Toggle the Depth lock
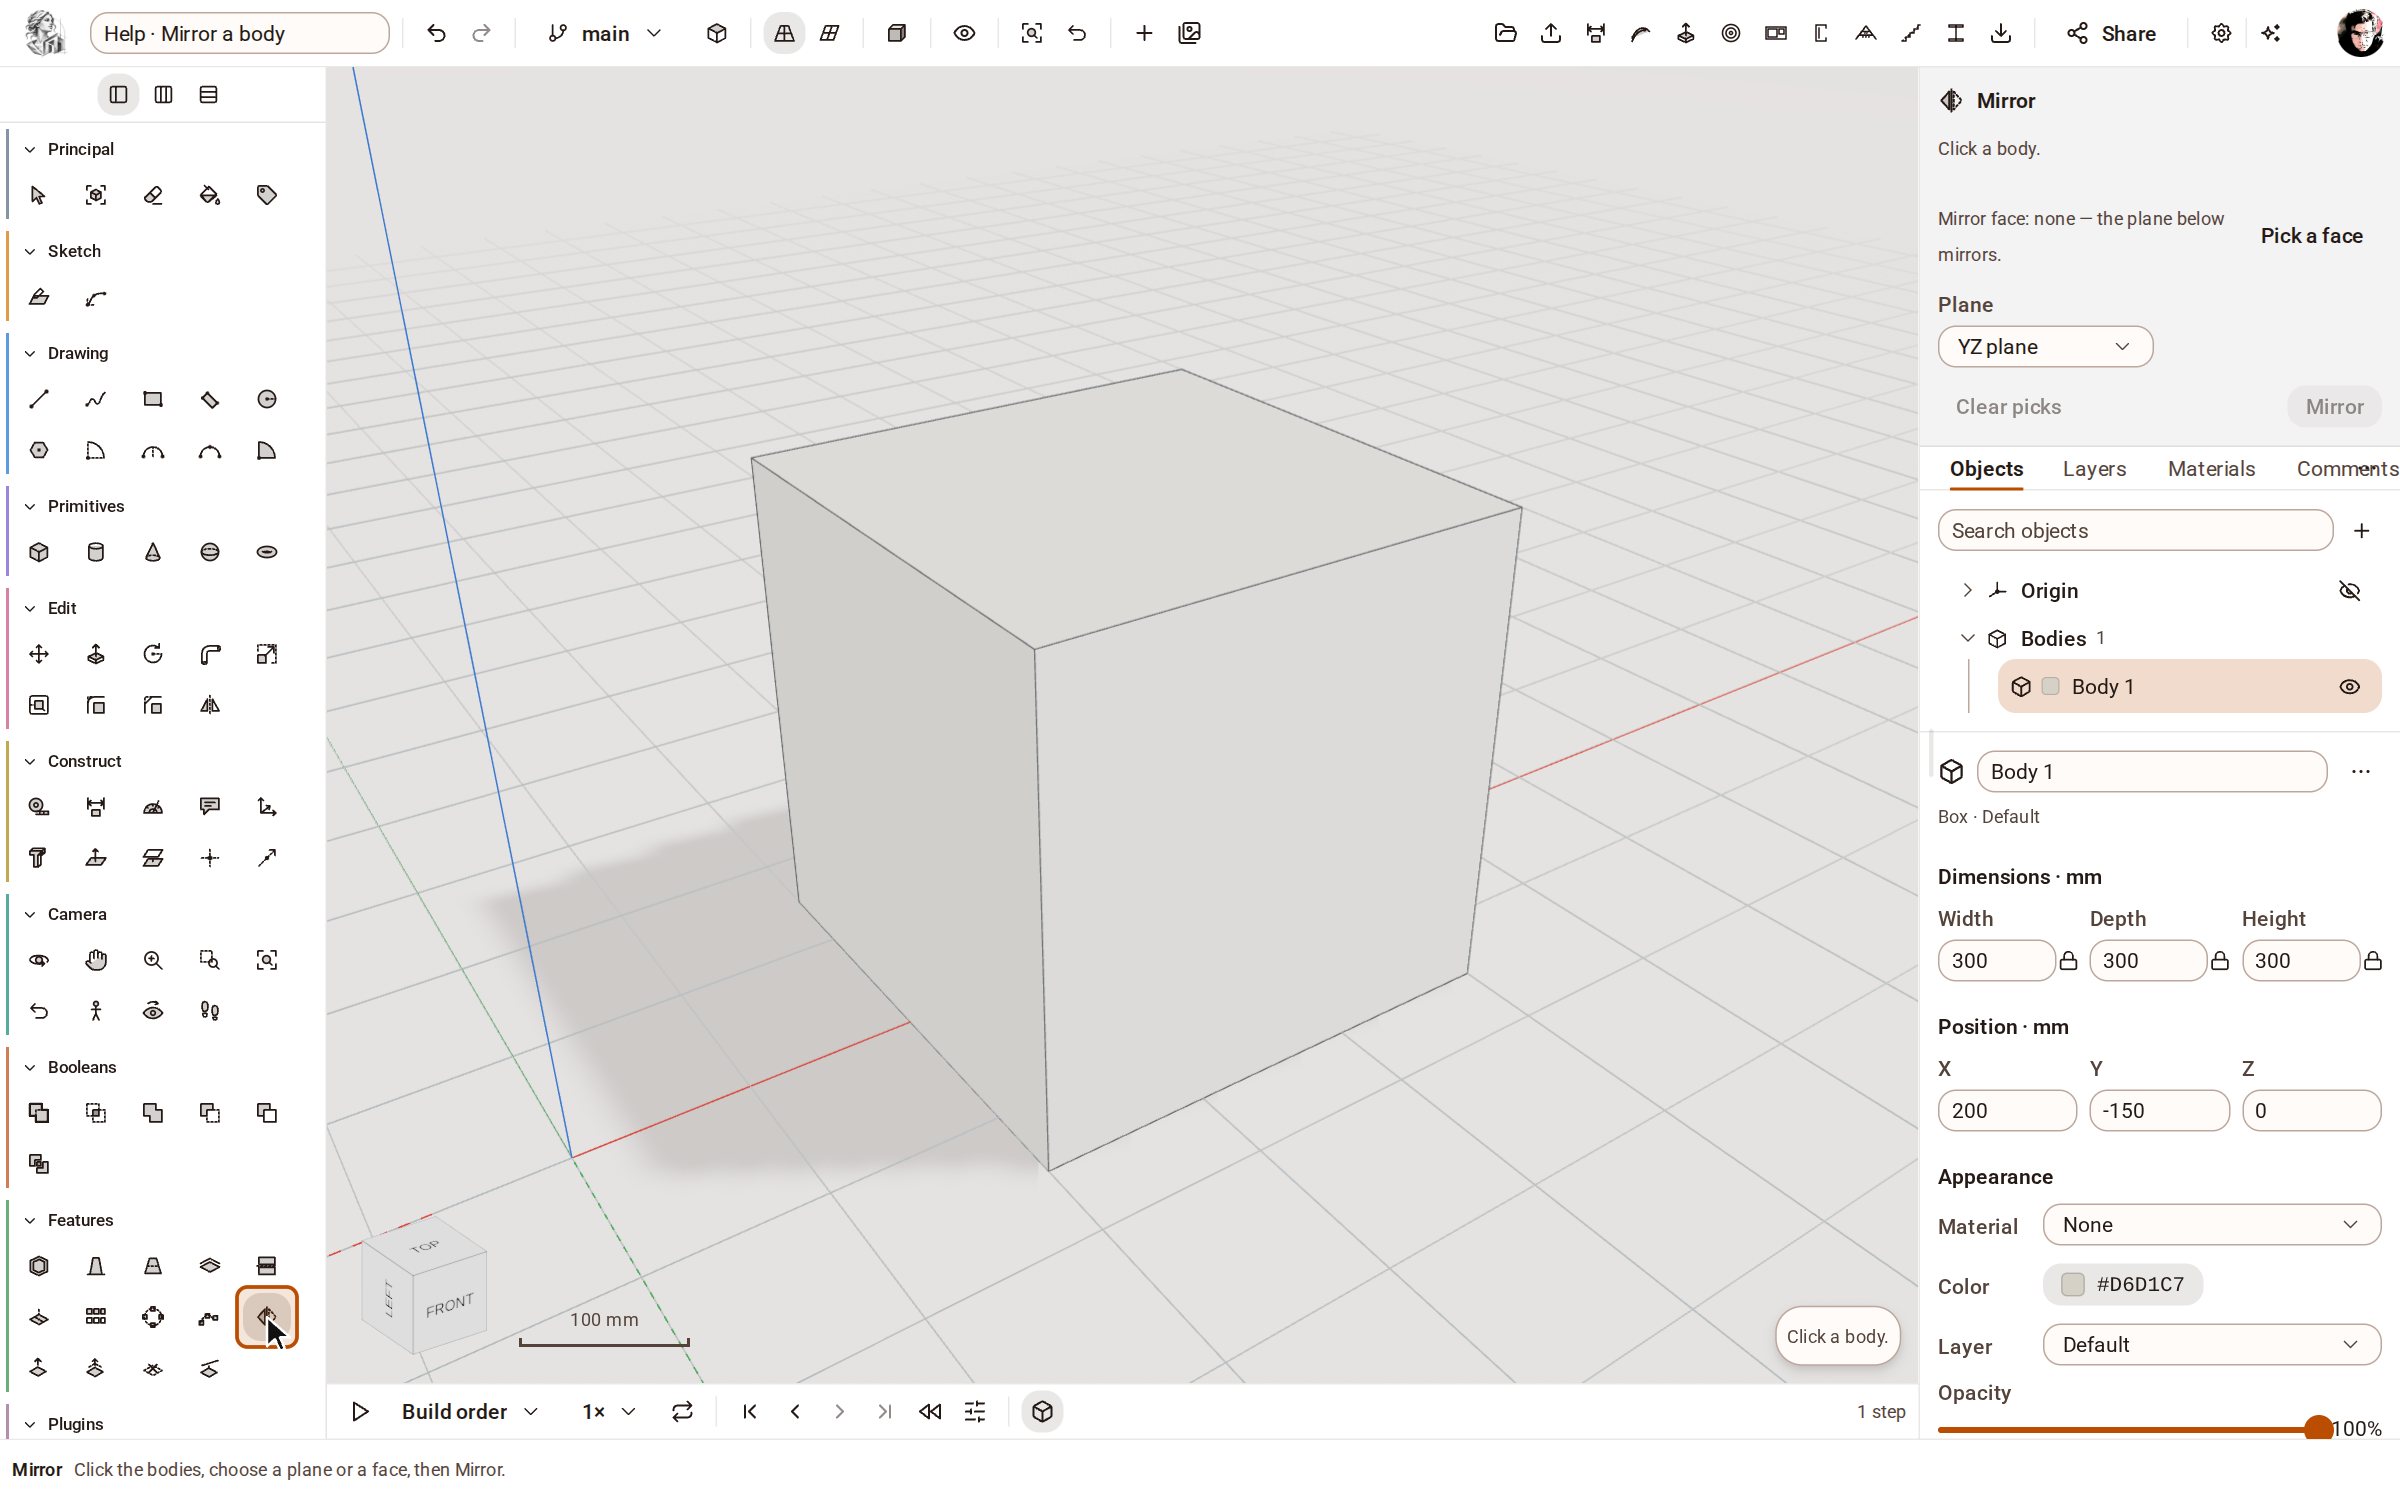 2220,961
